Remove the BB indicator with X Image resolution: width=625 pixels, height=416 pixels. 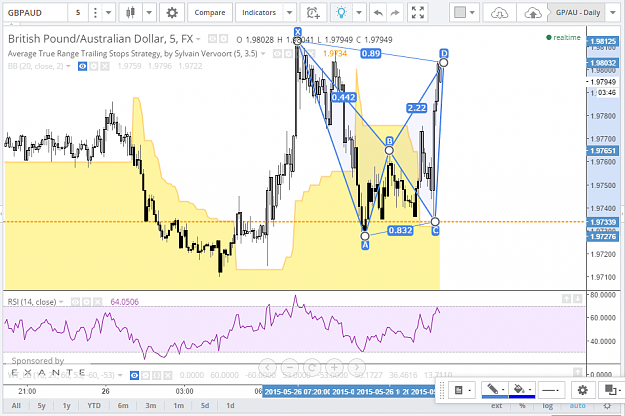coord(104,66)
